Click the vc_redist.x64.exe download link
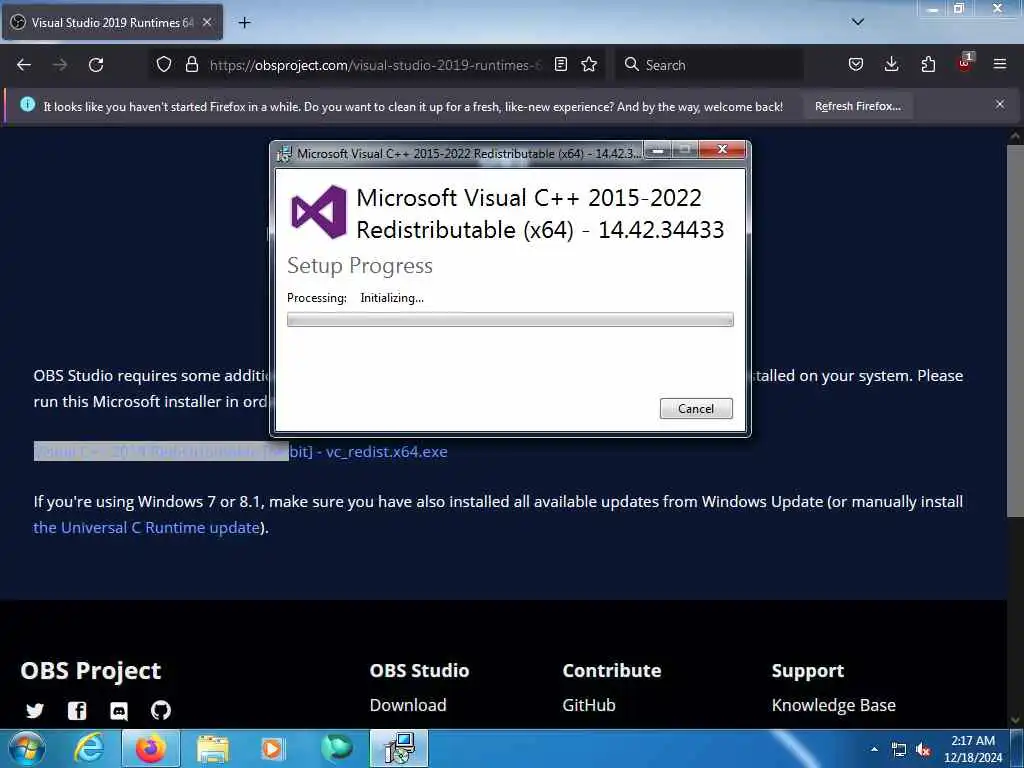Viewport: 1024px width, 768px height. tap(240, 452)
